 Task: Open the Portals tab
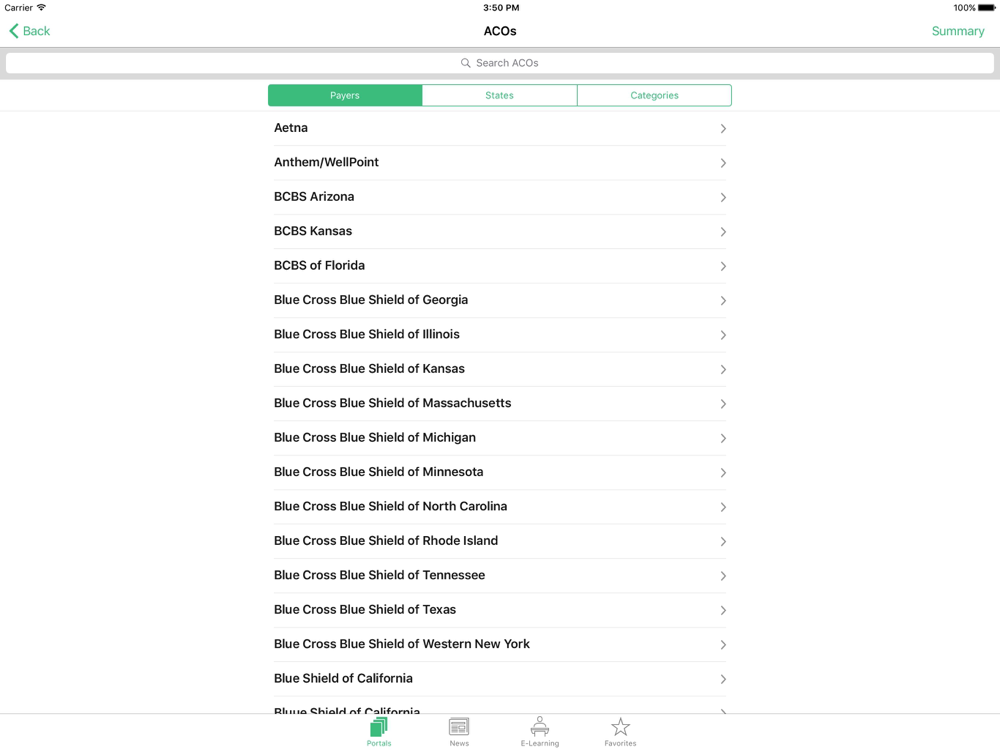coord(379,732)
